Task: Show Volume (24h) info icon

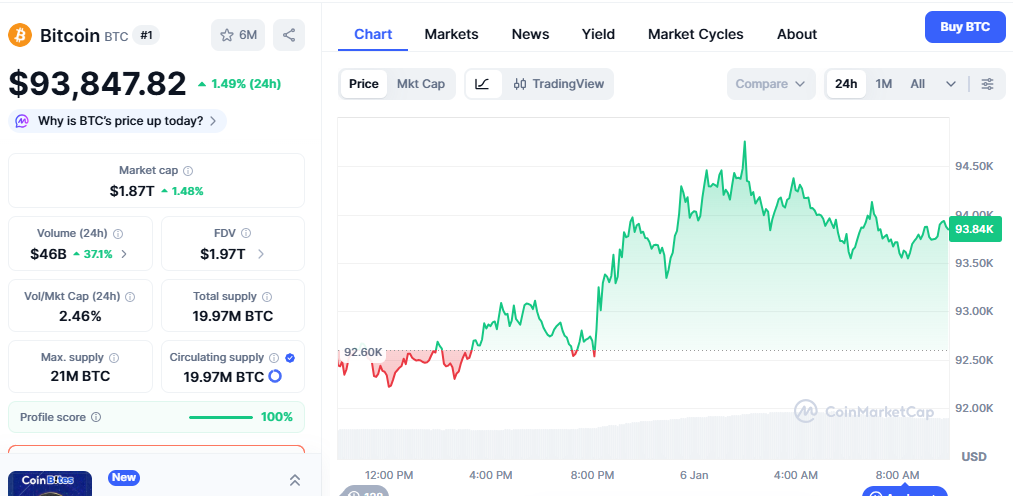Action: [x=118, y=234]
